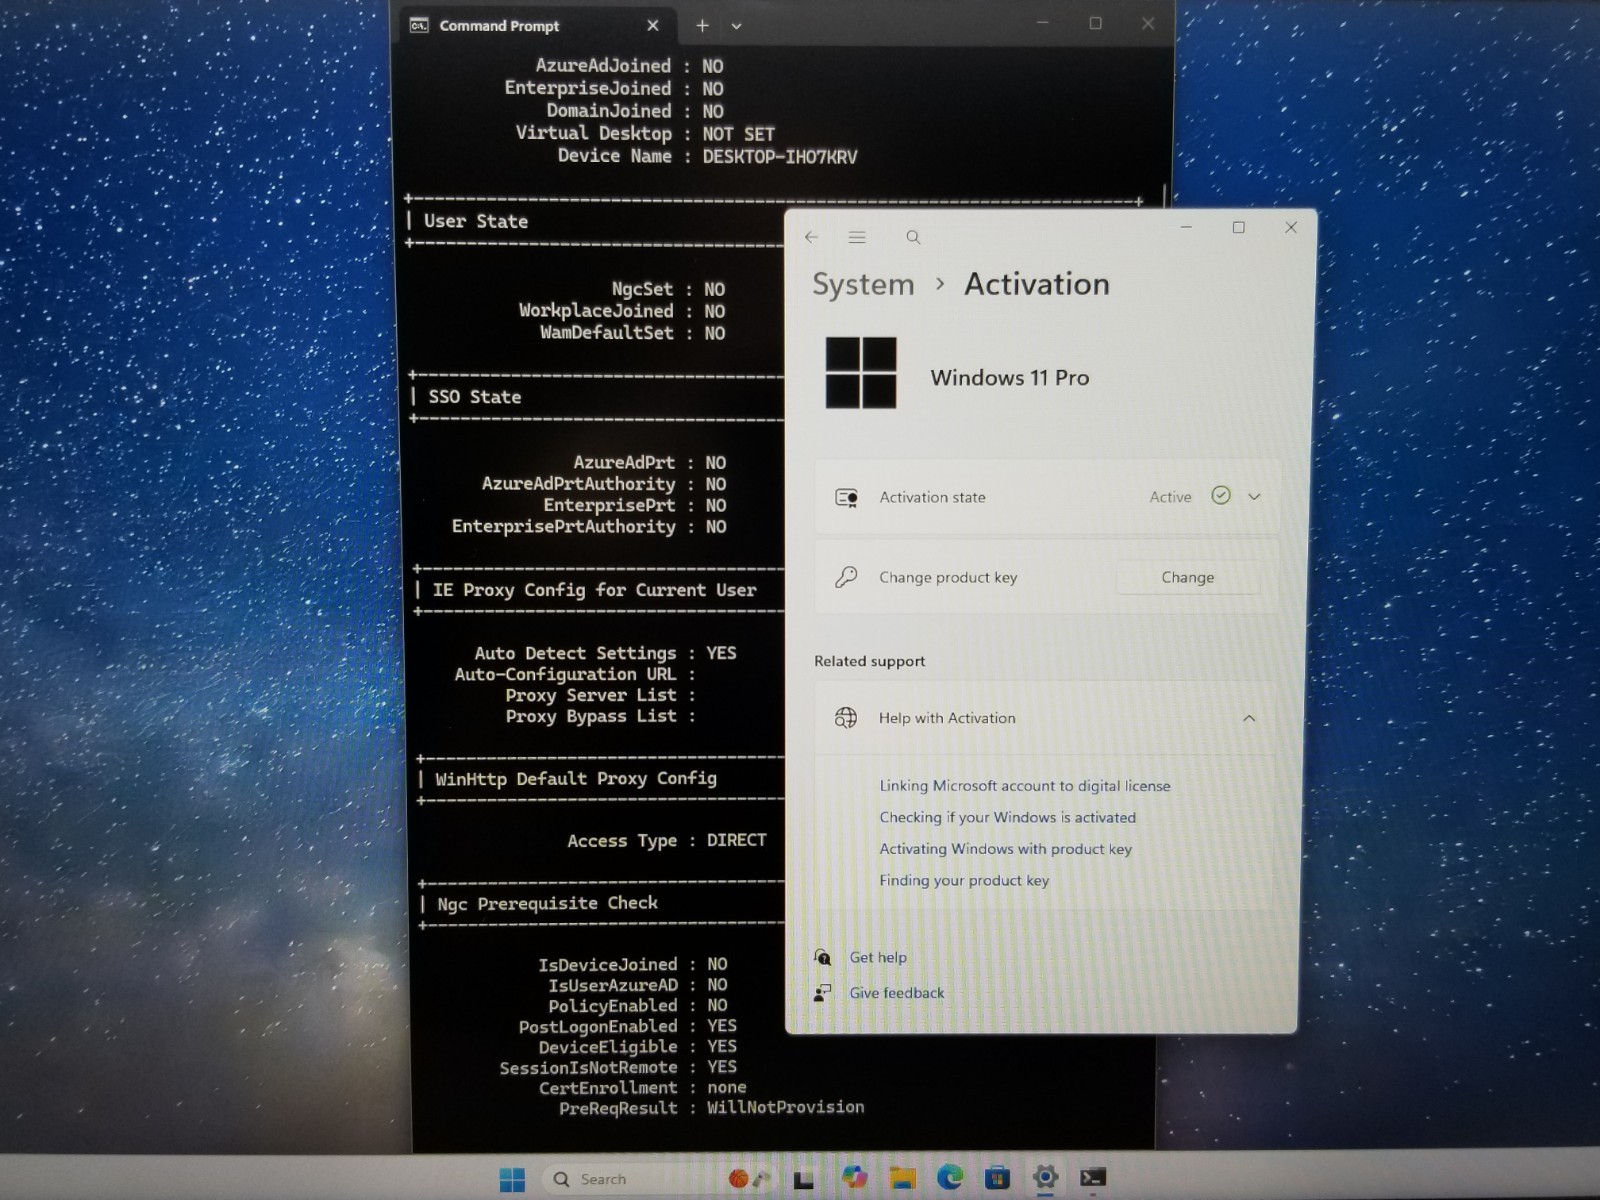Open Linking Microsoft account to digital license
This screenshot has width=1600, height=1200.
point(1025,786)
